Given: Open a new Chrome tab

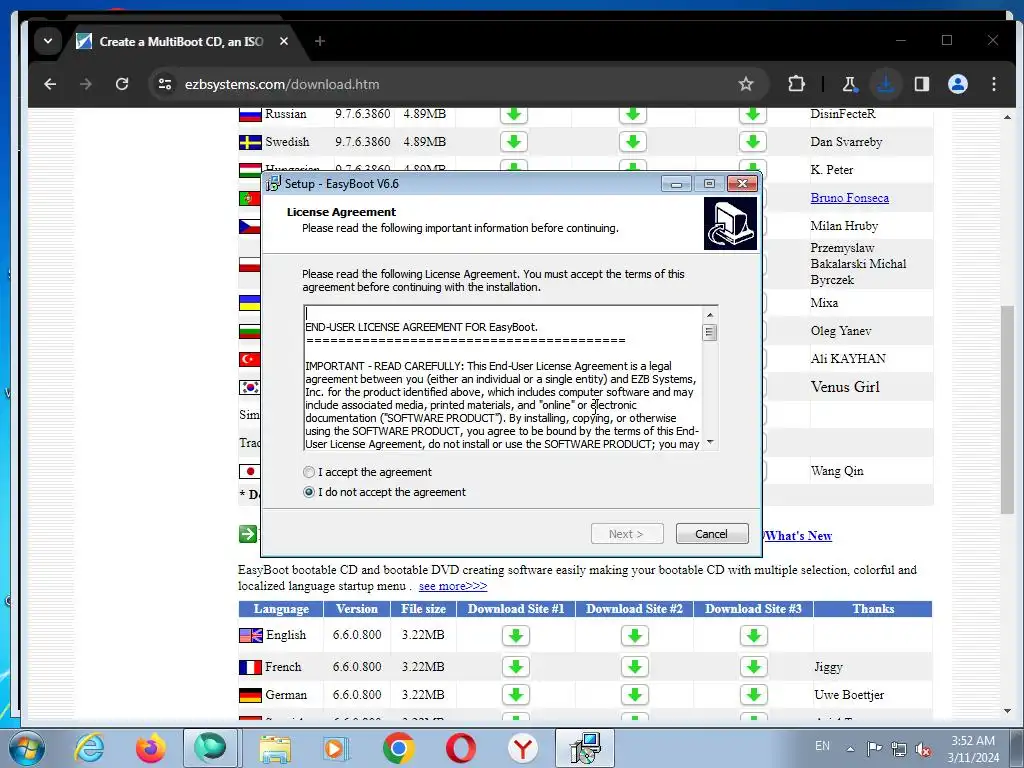Looking at the screenshot, I should pyautogui.click(x=319, y=41).
